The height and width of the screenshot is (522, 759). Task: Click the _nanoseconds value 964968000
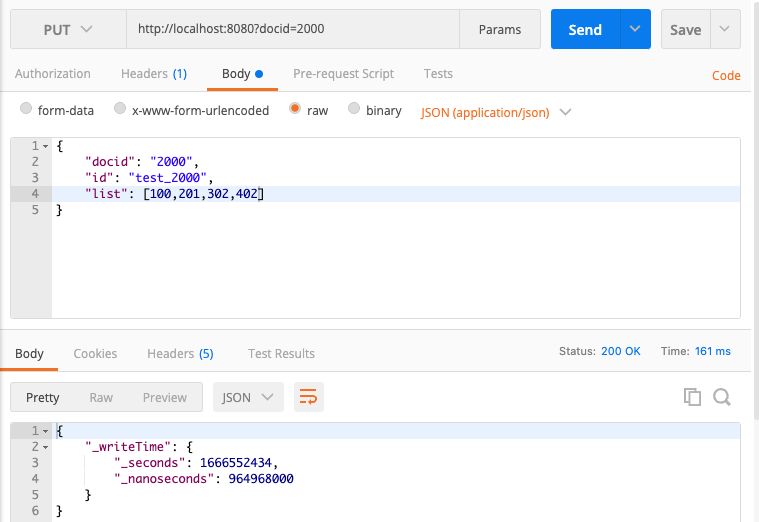[x=261, y=479]
